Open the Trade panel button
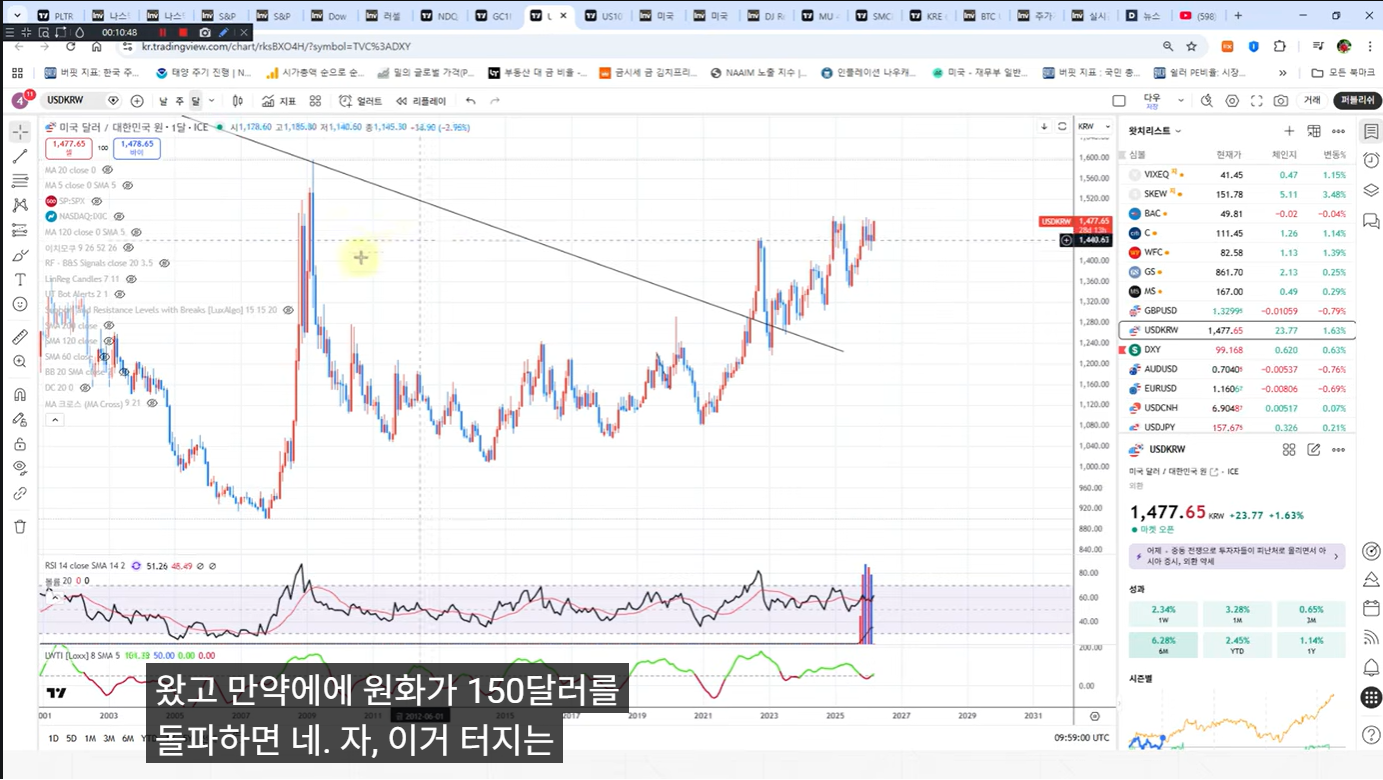The height and width of the screenshot is (780, 1383). 1312,101
